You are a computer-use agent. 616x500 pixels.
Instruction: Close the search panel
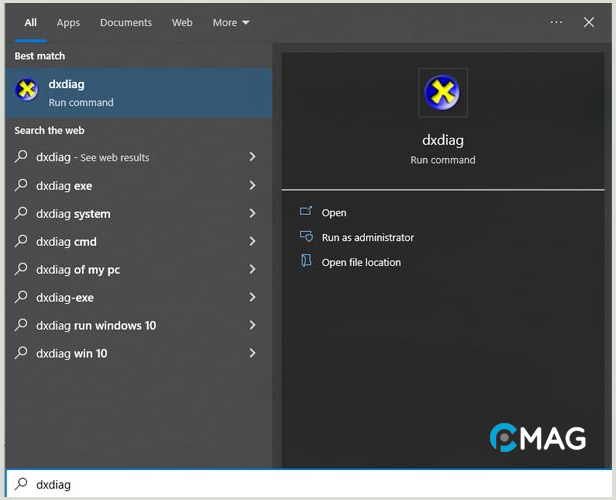click(x=589, y=22)
